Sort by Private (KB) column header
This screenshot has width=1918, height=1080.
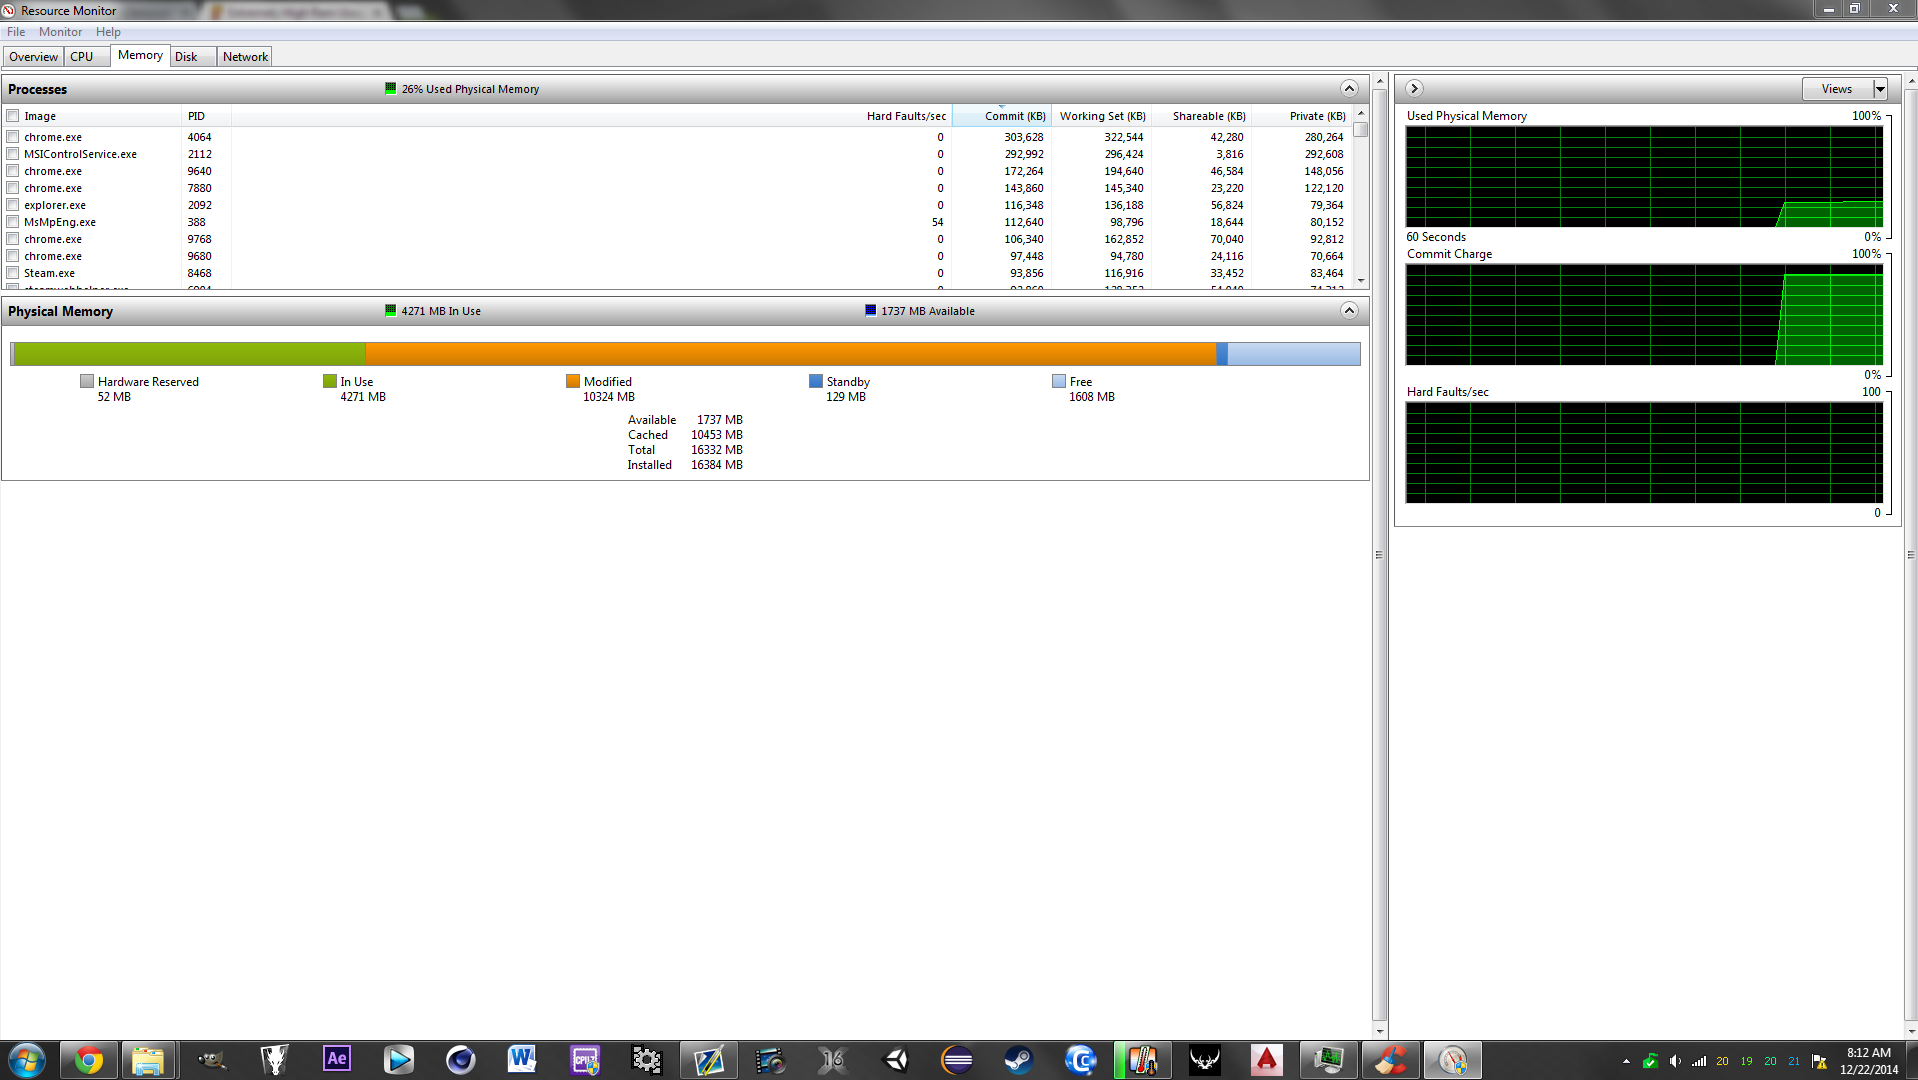[1302, 116]
